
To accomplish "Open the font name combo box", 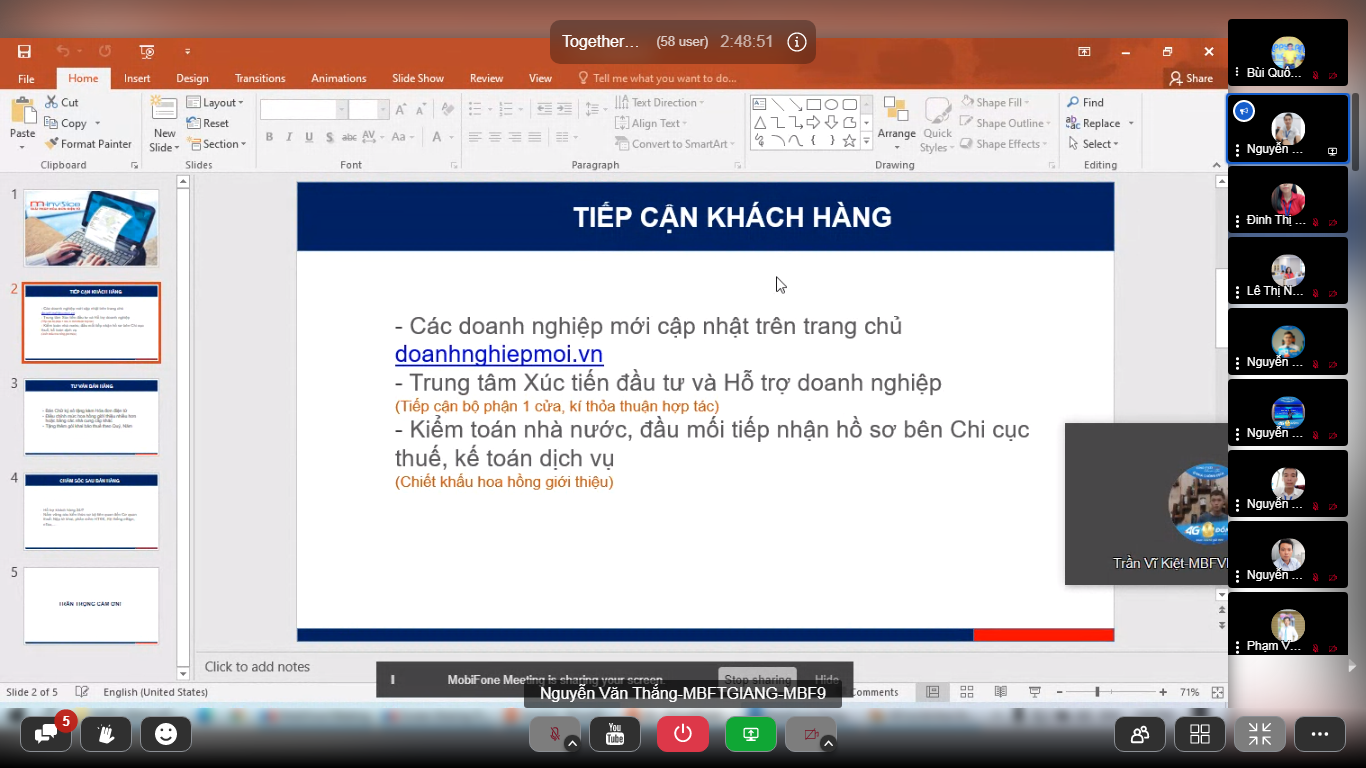I will (303, 110).
